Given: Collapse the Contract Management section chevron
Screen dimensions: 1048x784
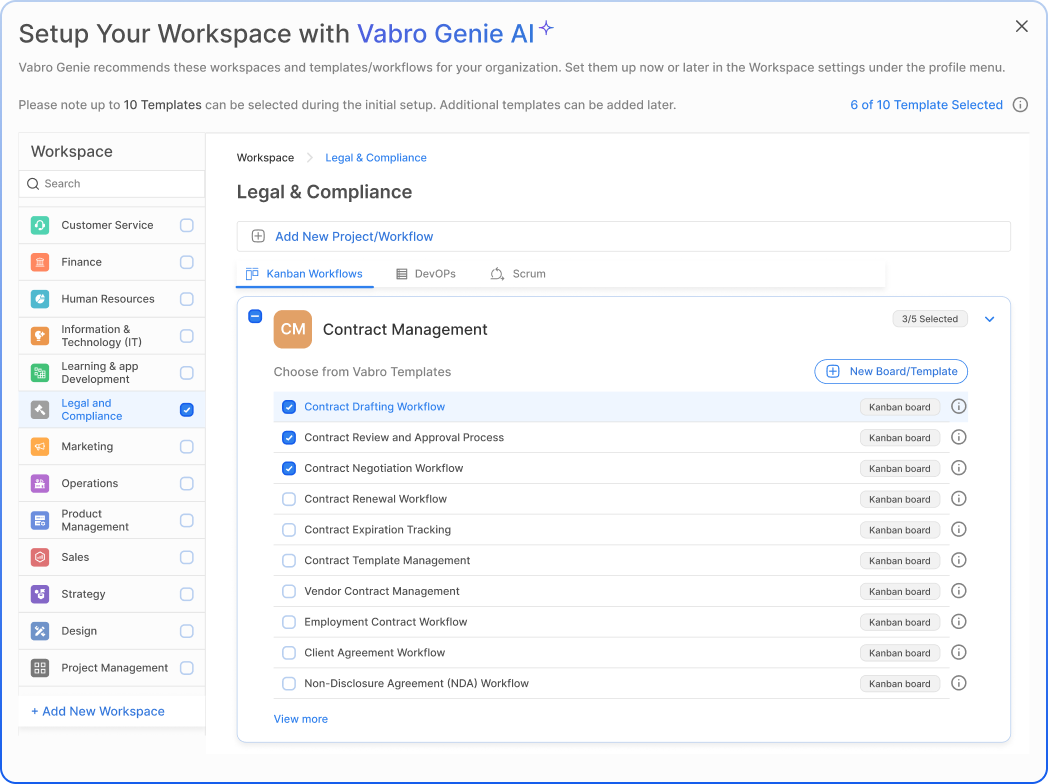Looking at the screenshot, I should pos(990,319).
